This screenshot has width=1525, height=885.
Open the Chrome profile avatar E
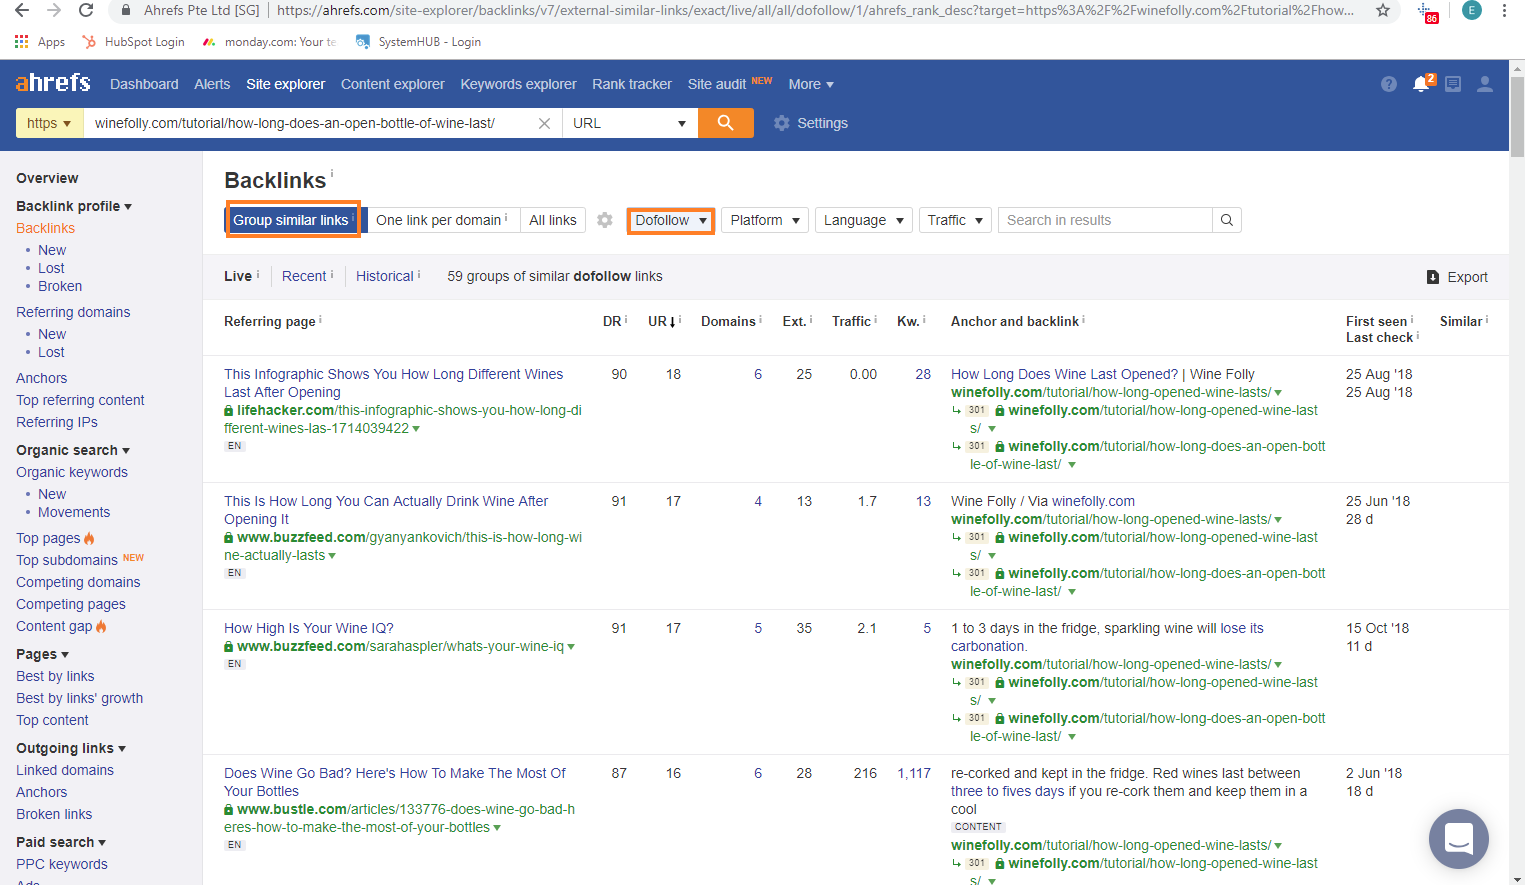pyautogui.click(x=1472, y=10)
